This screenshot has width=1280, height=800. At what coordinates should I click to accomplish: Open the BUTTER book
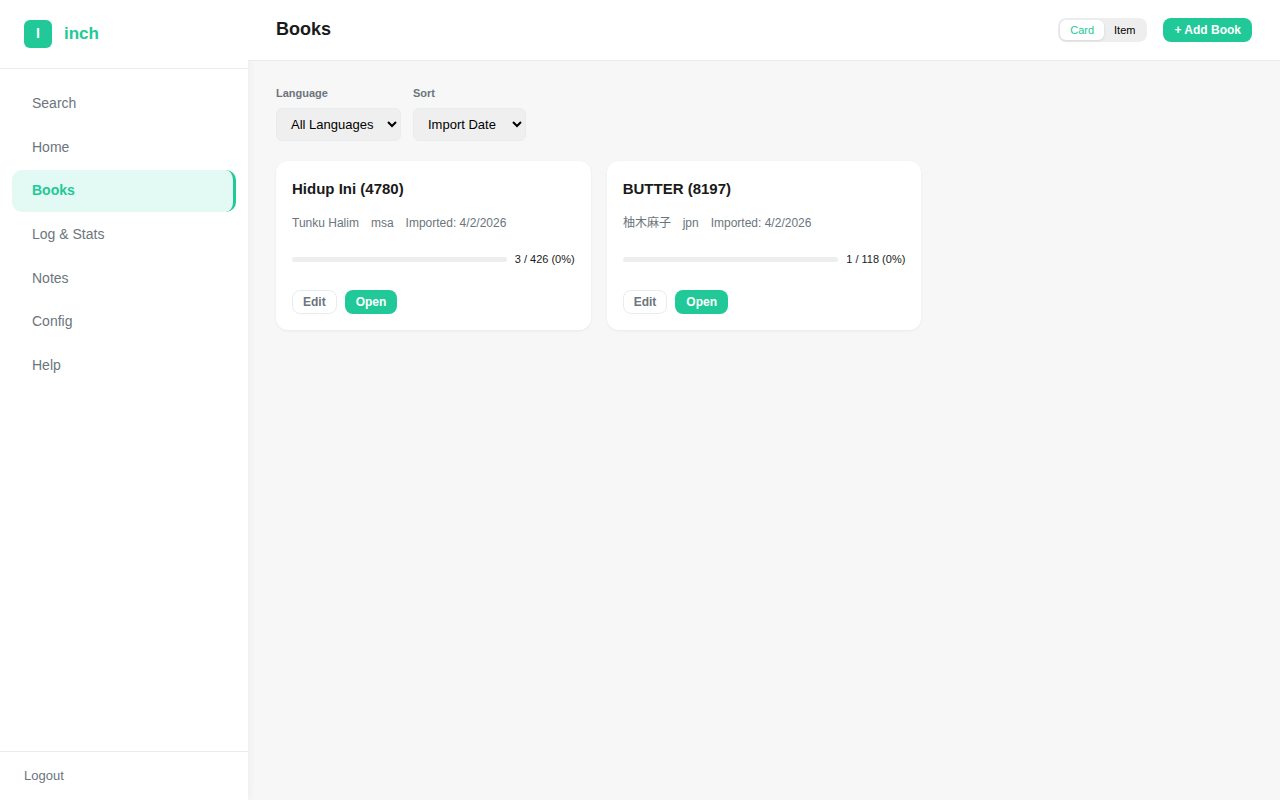pos(701,302)
